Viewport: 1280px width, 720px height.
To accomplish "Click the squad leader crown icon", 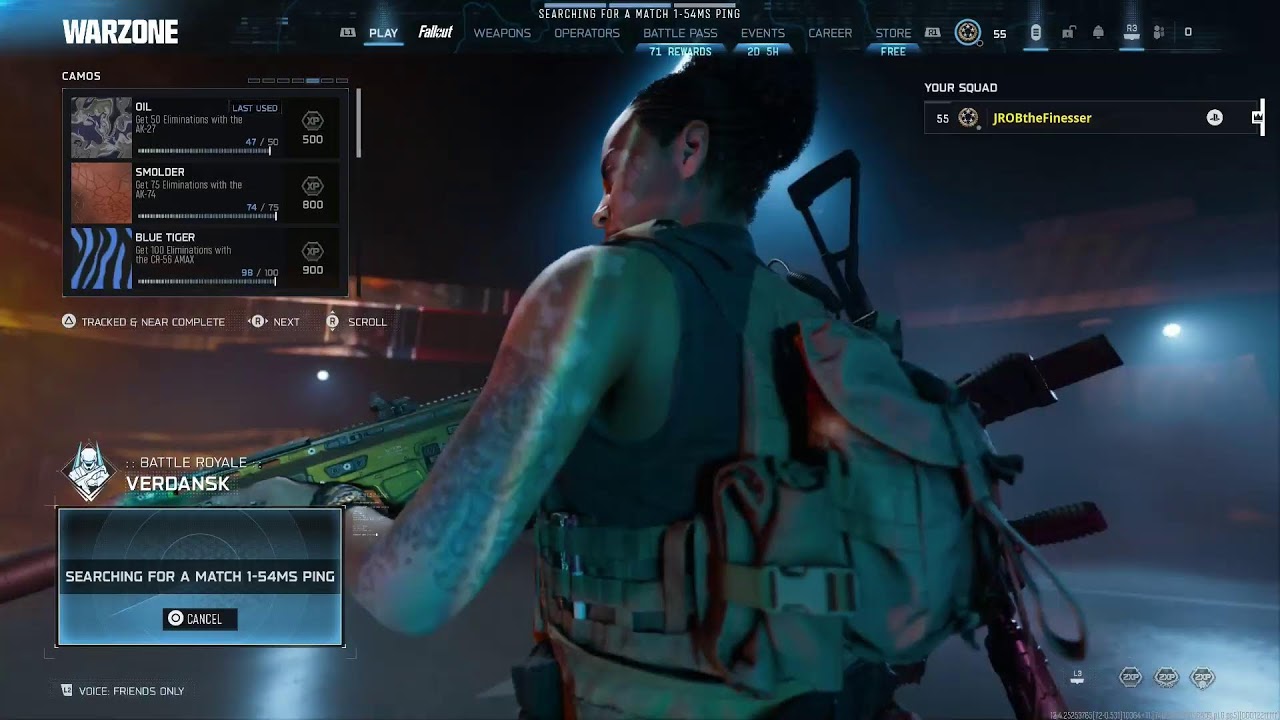I will pos(1257,118).
